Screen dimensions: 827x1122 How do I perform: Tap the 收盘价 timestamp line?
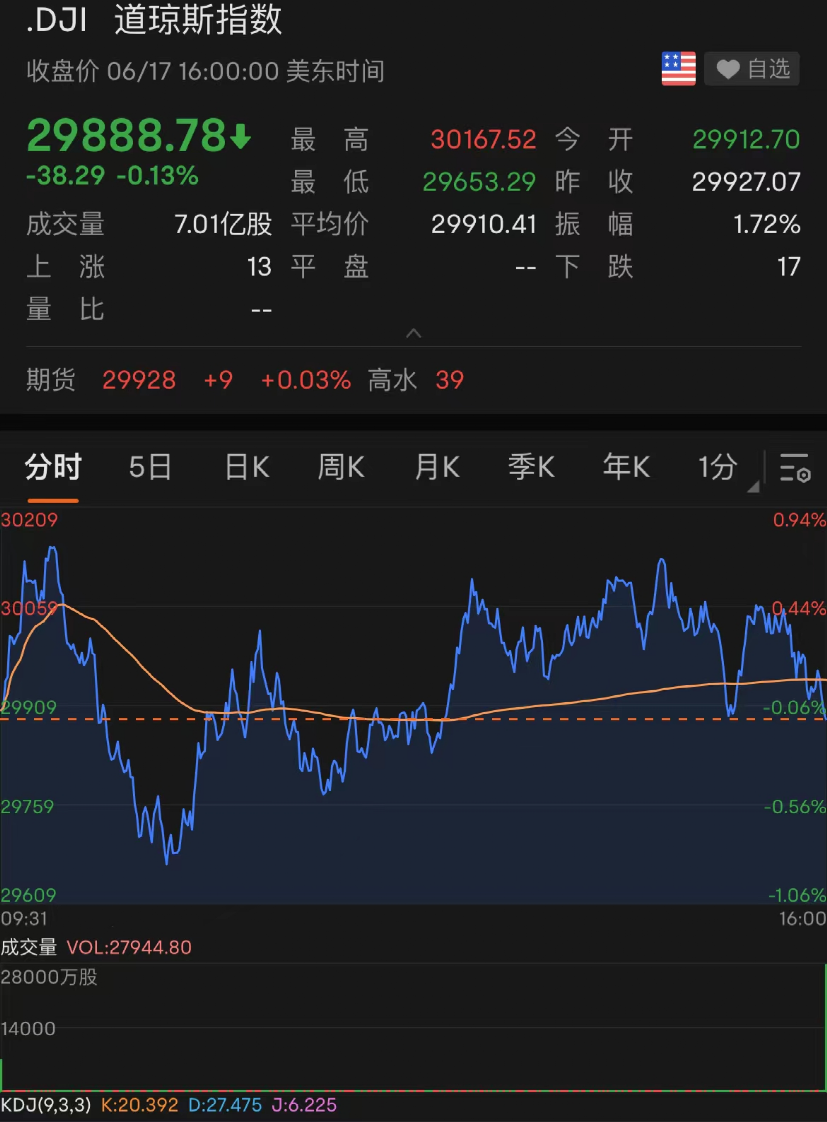205,72
